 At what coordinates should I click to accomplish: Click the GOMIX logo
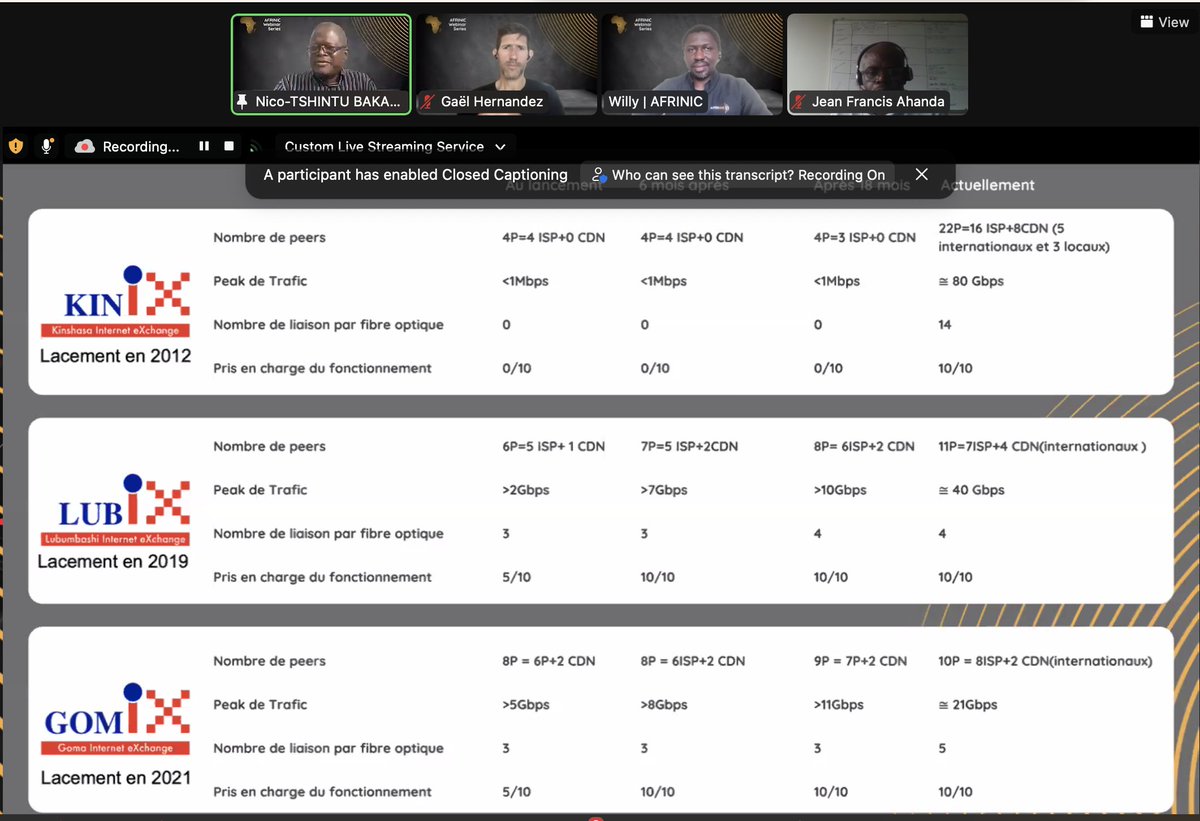(115, 720)
